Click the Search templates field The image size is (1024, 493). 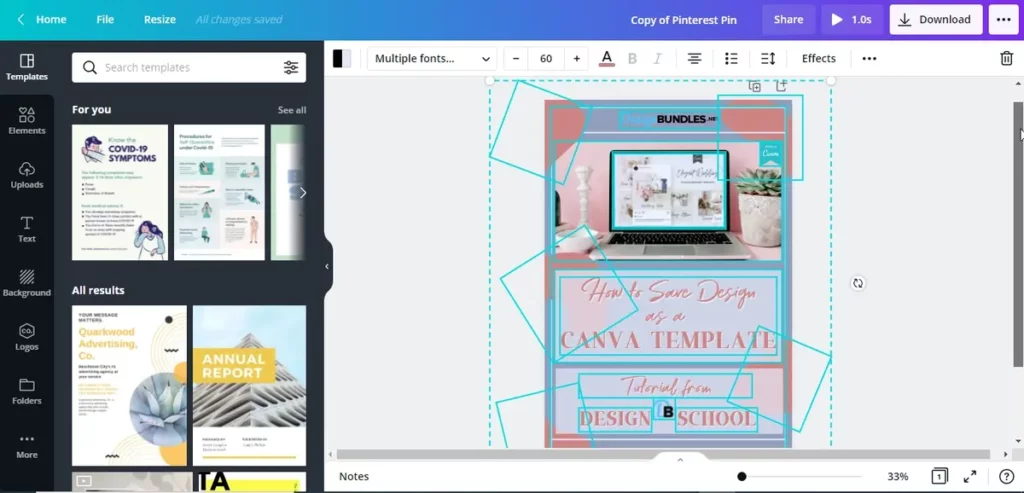pyautogui.click(x=189, y=67)
